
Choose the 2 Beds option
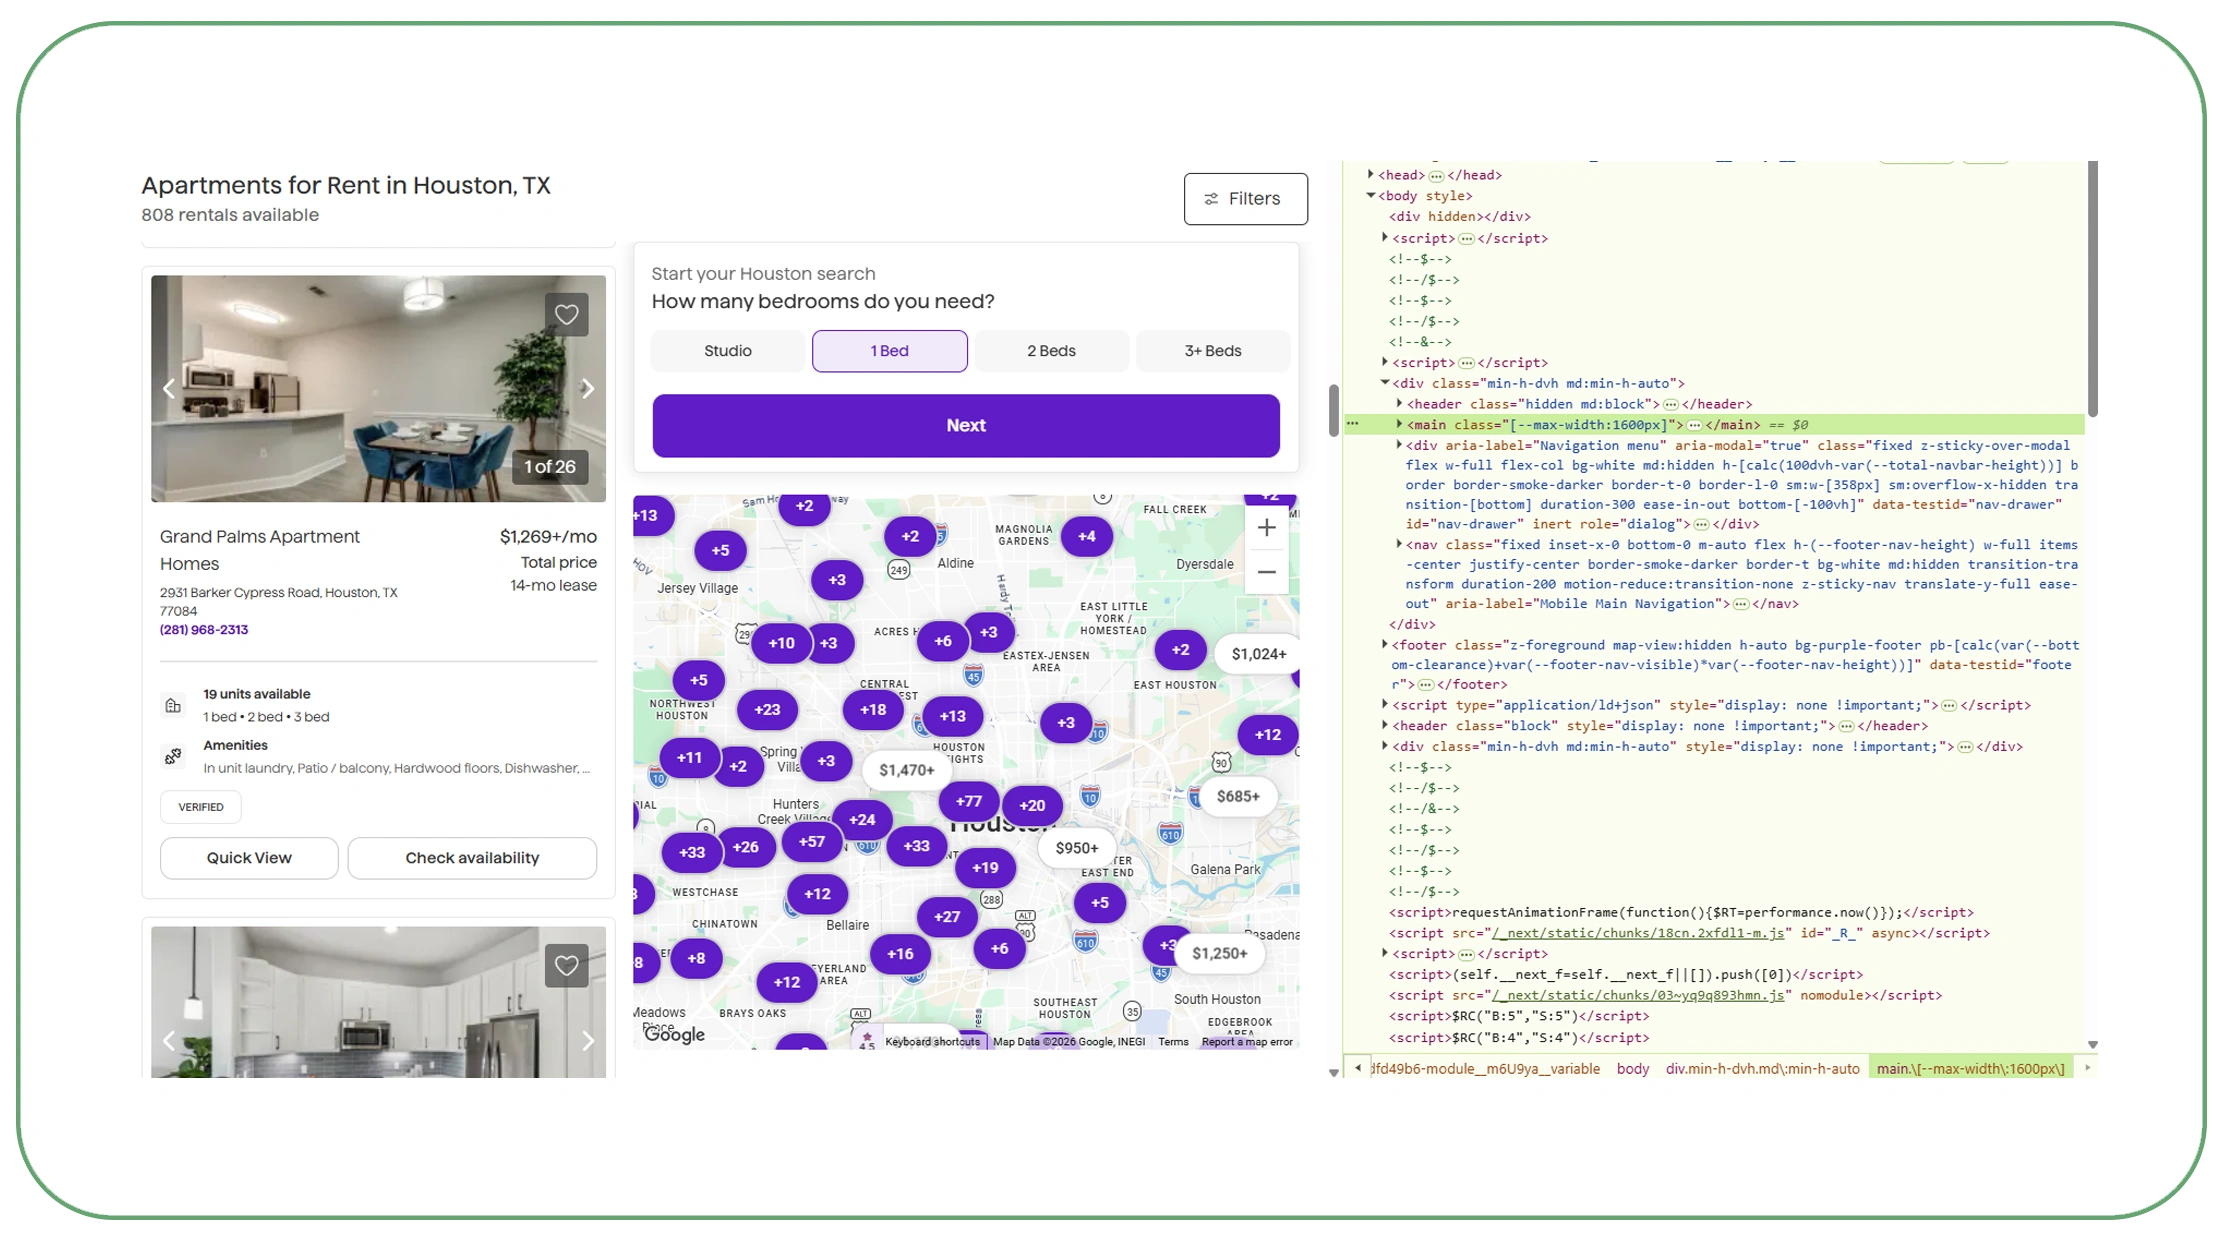click(1051, 351)
